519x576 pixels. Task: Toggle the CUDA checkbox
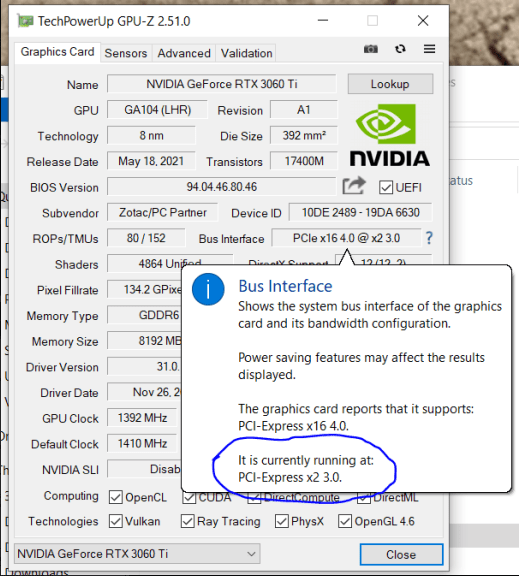[190, 498]
